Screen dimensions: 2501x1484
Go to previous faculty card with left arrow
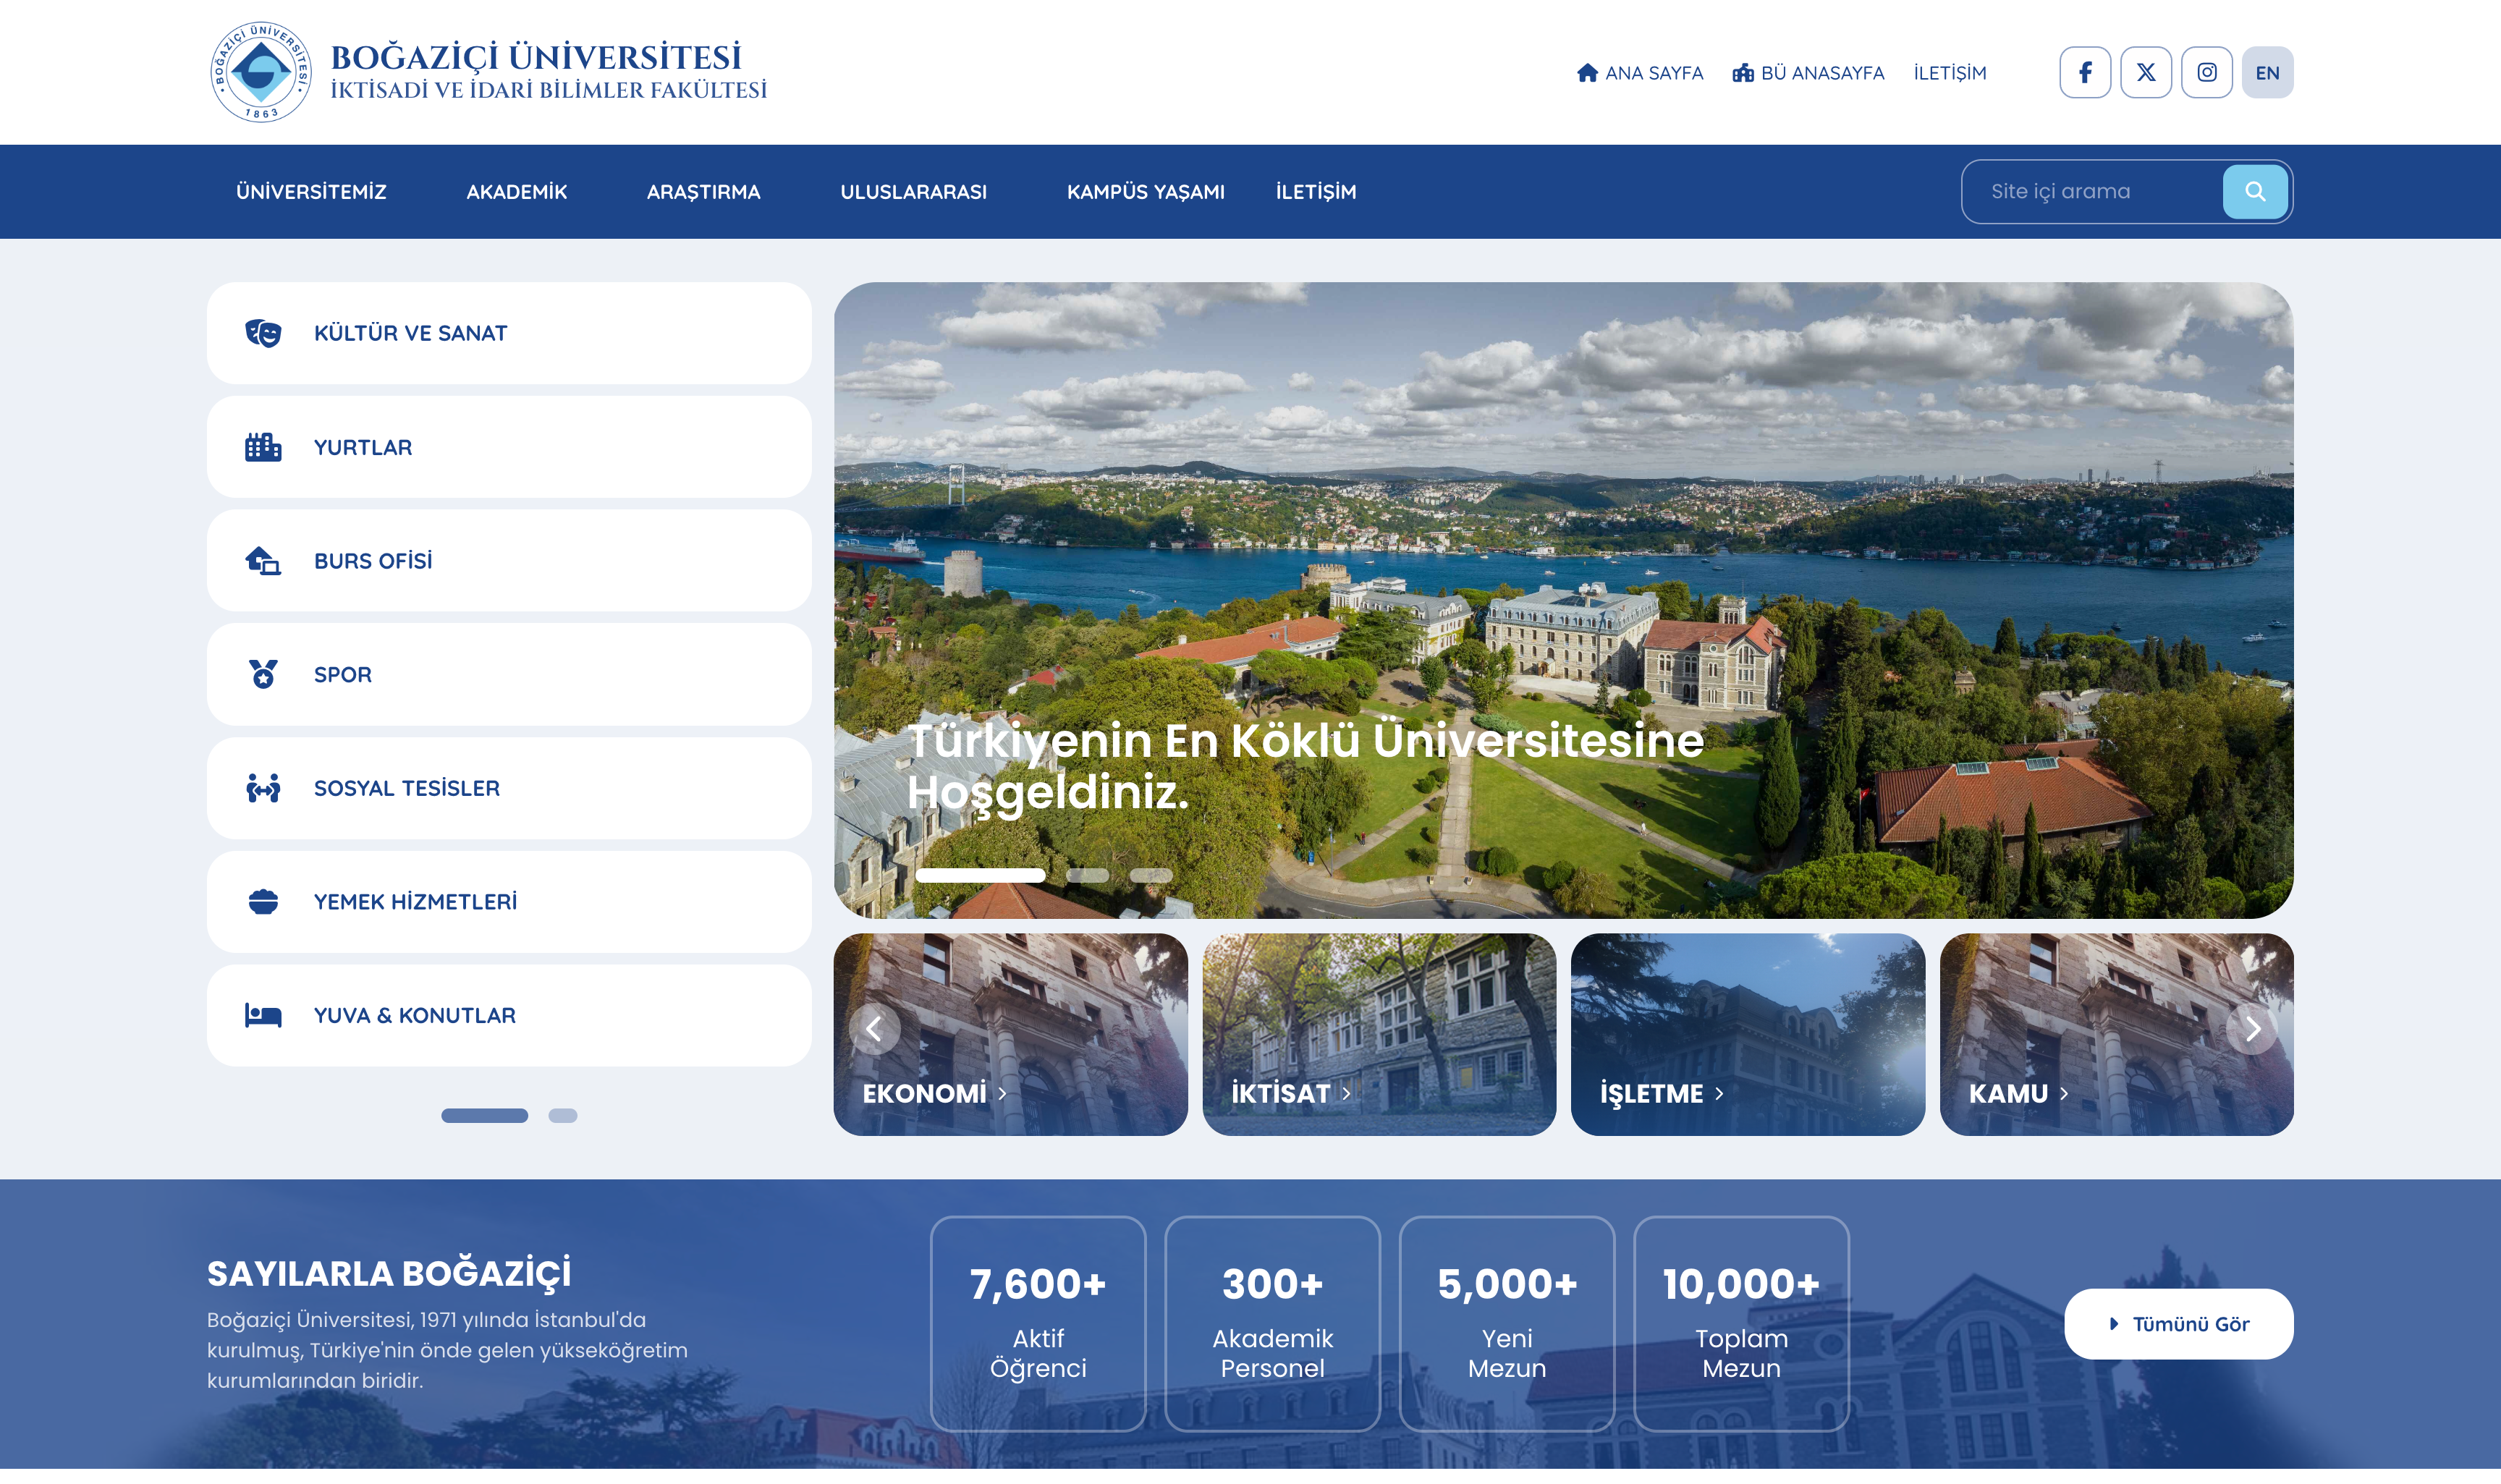tap(874, 1029)
